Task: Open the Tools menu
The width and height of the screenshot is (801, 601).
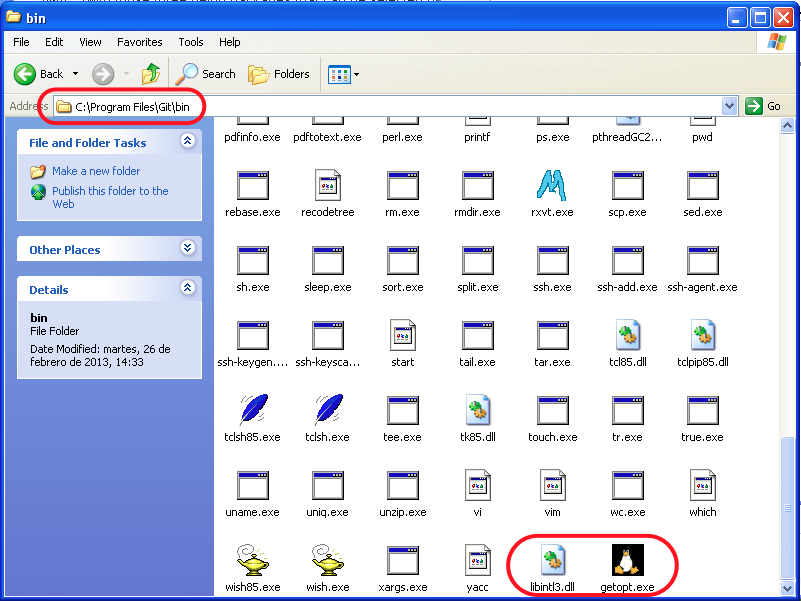Action: [x=190, y=42]
